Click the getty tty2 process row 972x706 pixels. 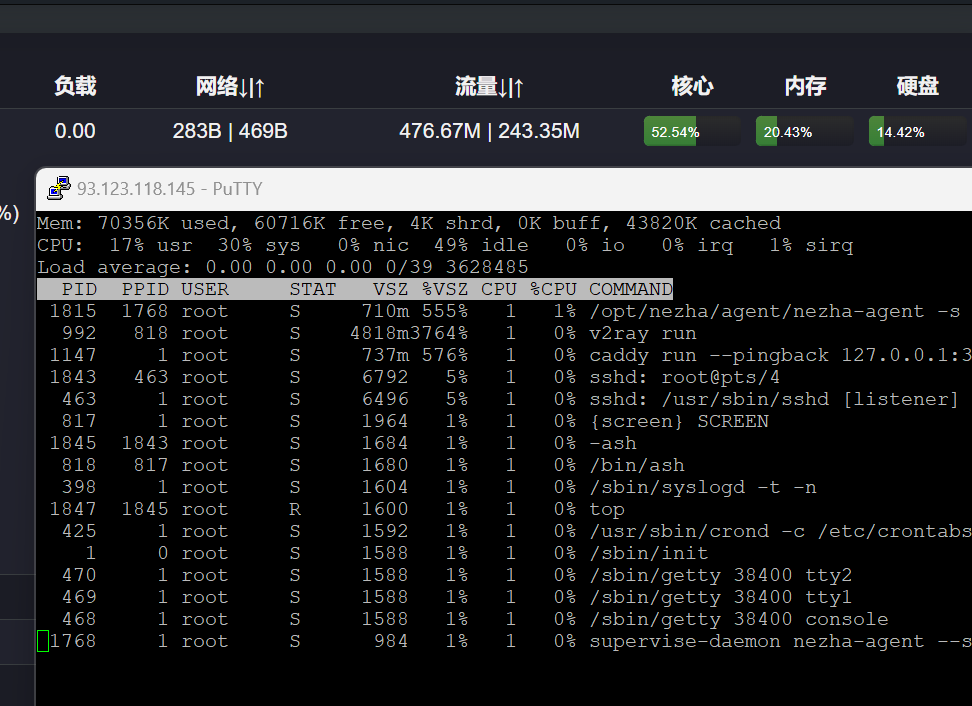pos(504,575)
